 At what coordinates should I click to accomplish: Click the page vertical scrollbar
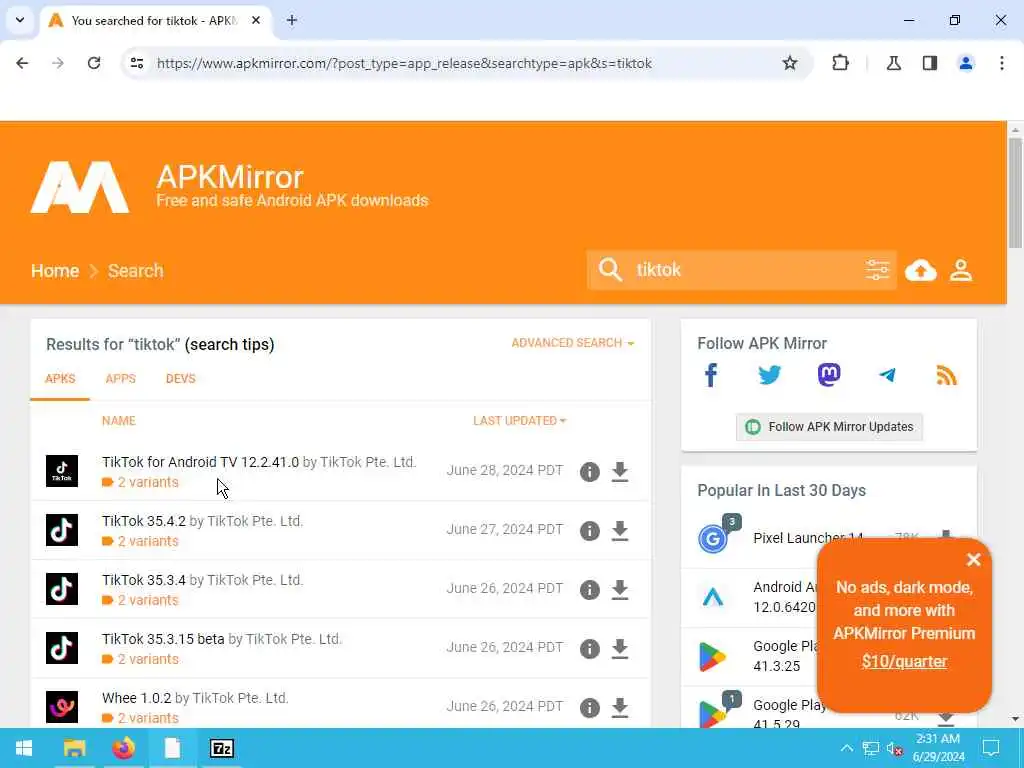[1015, 193]
